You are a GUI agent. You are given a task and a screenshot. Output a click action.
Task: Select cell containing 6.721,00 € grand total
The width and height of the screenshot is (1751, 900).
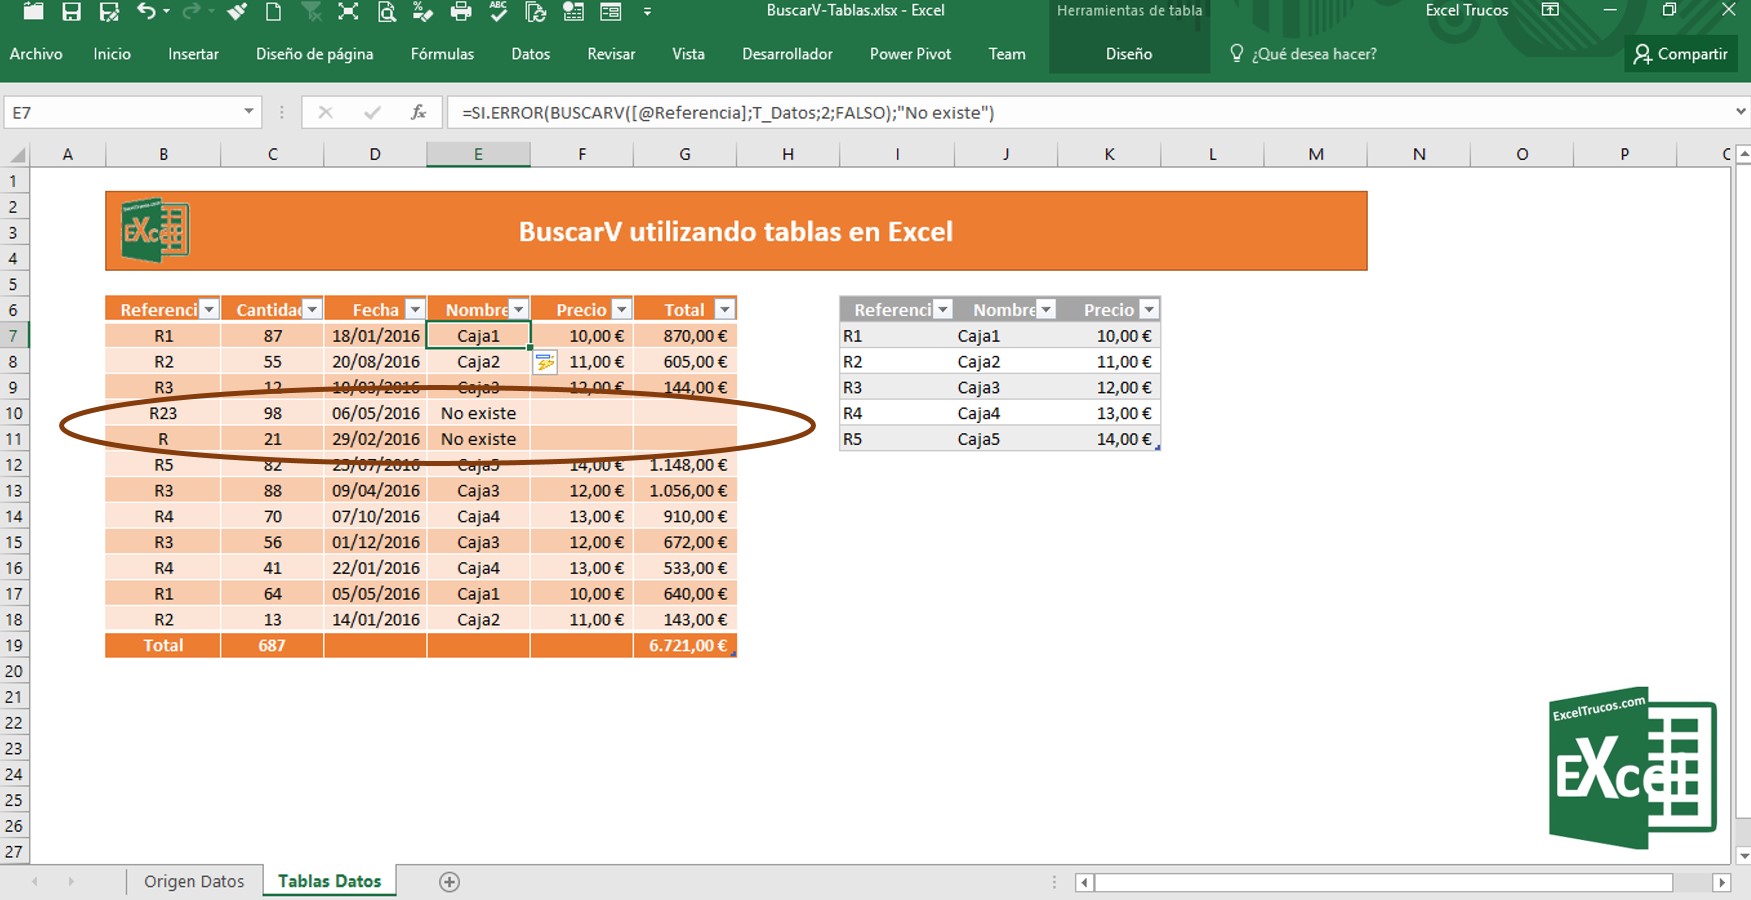point(686,646)
